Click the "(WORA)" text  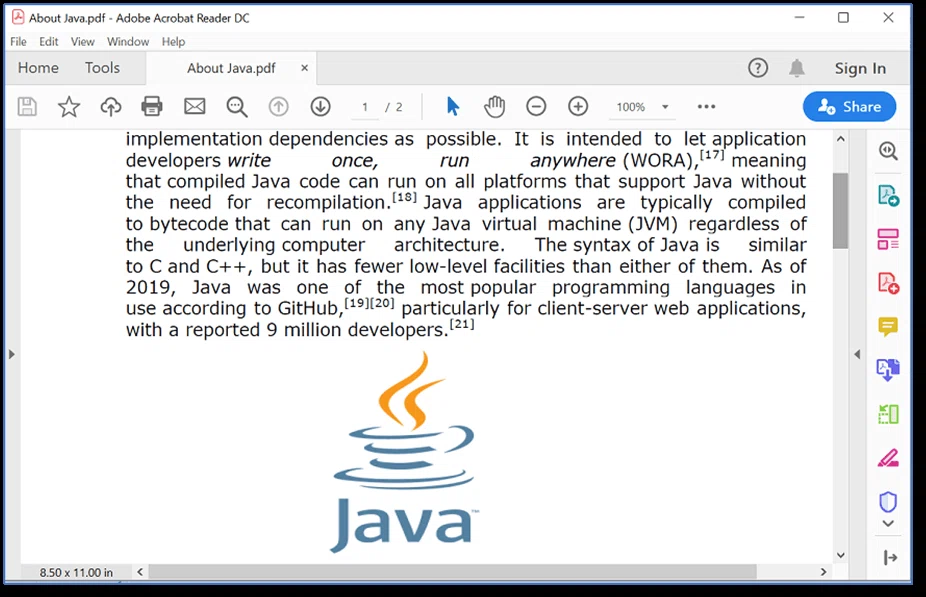coord(660,161)
